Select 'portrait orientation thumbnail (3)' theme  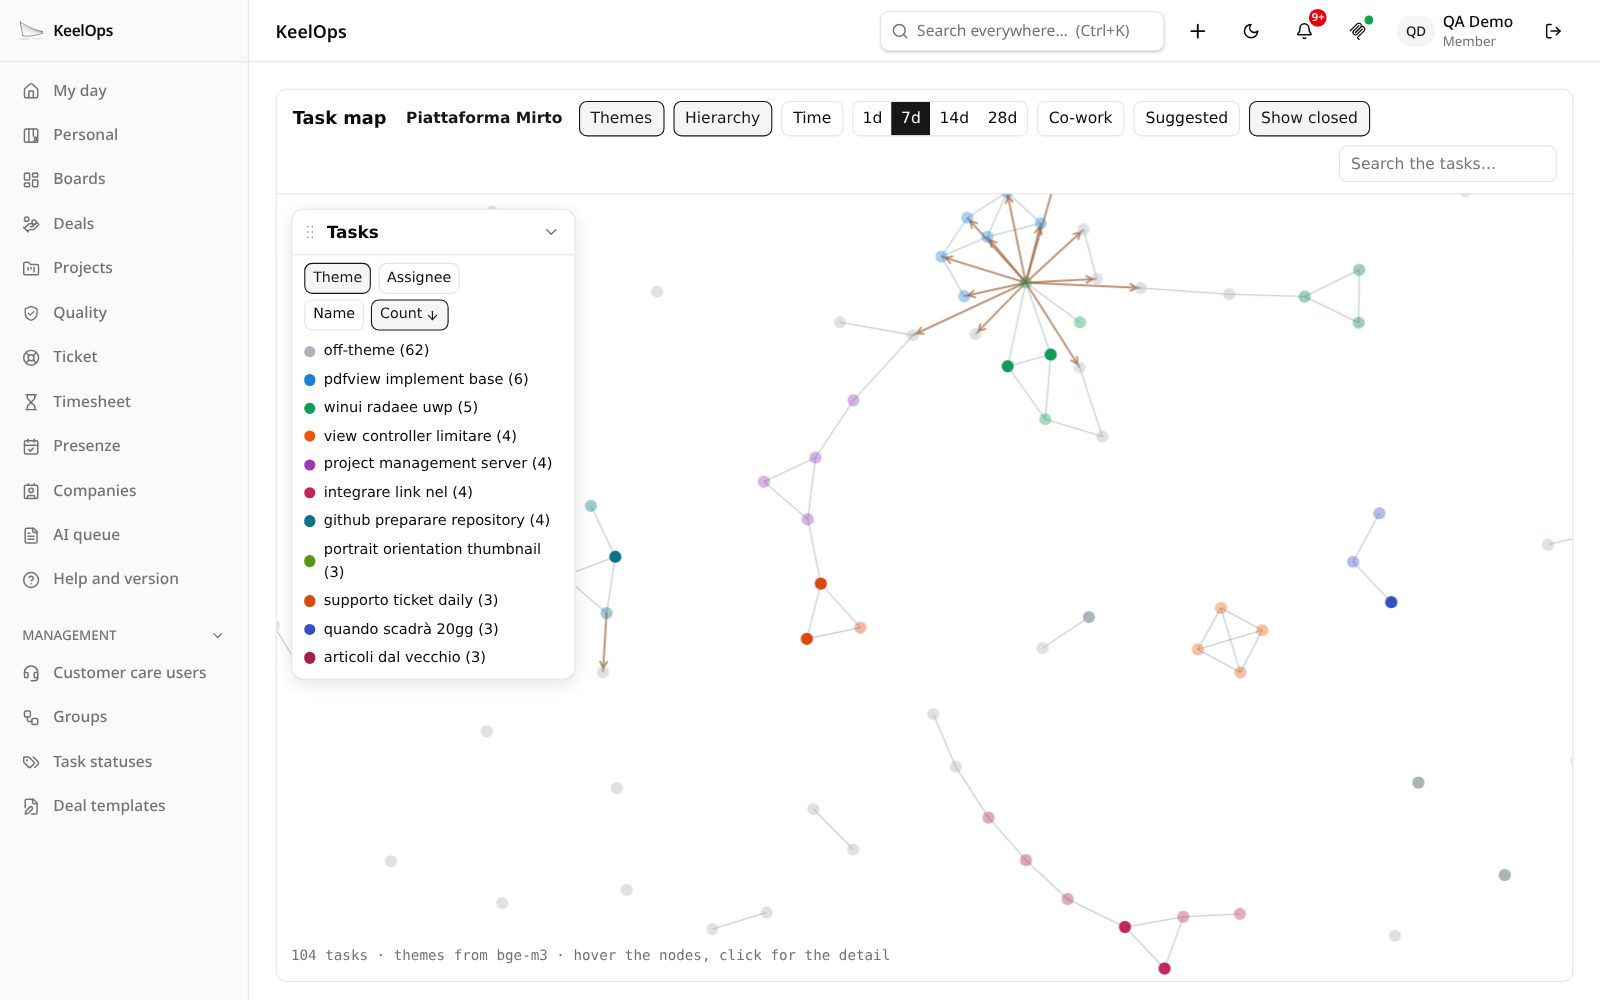433,560
